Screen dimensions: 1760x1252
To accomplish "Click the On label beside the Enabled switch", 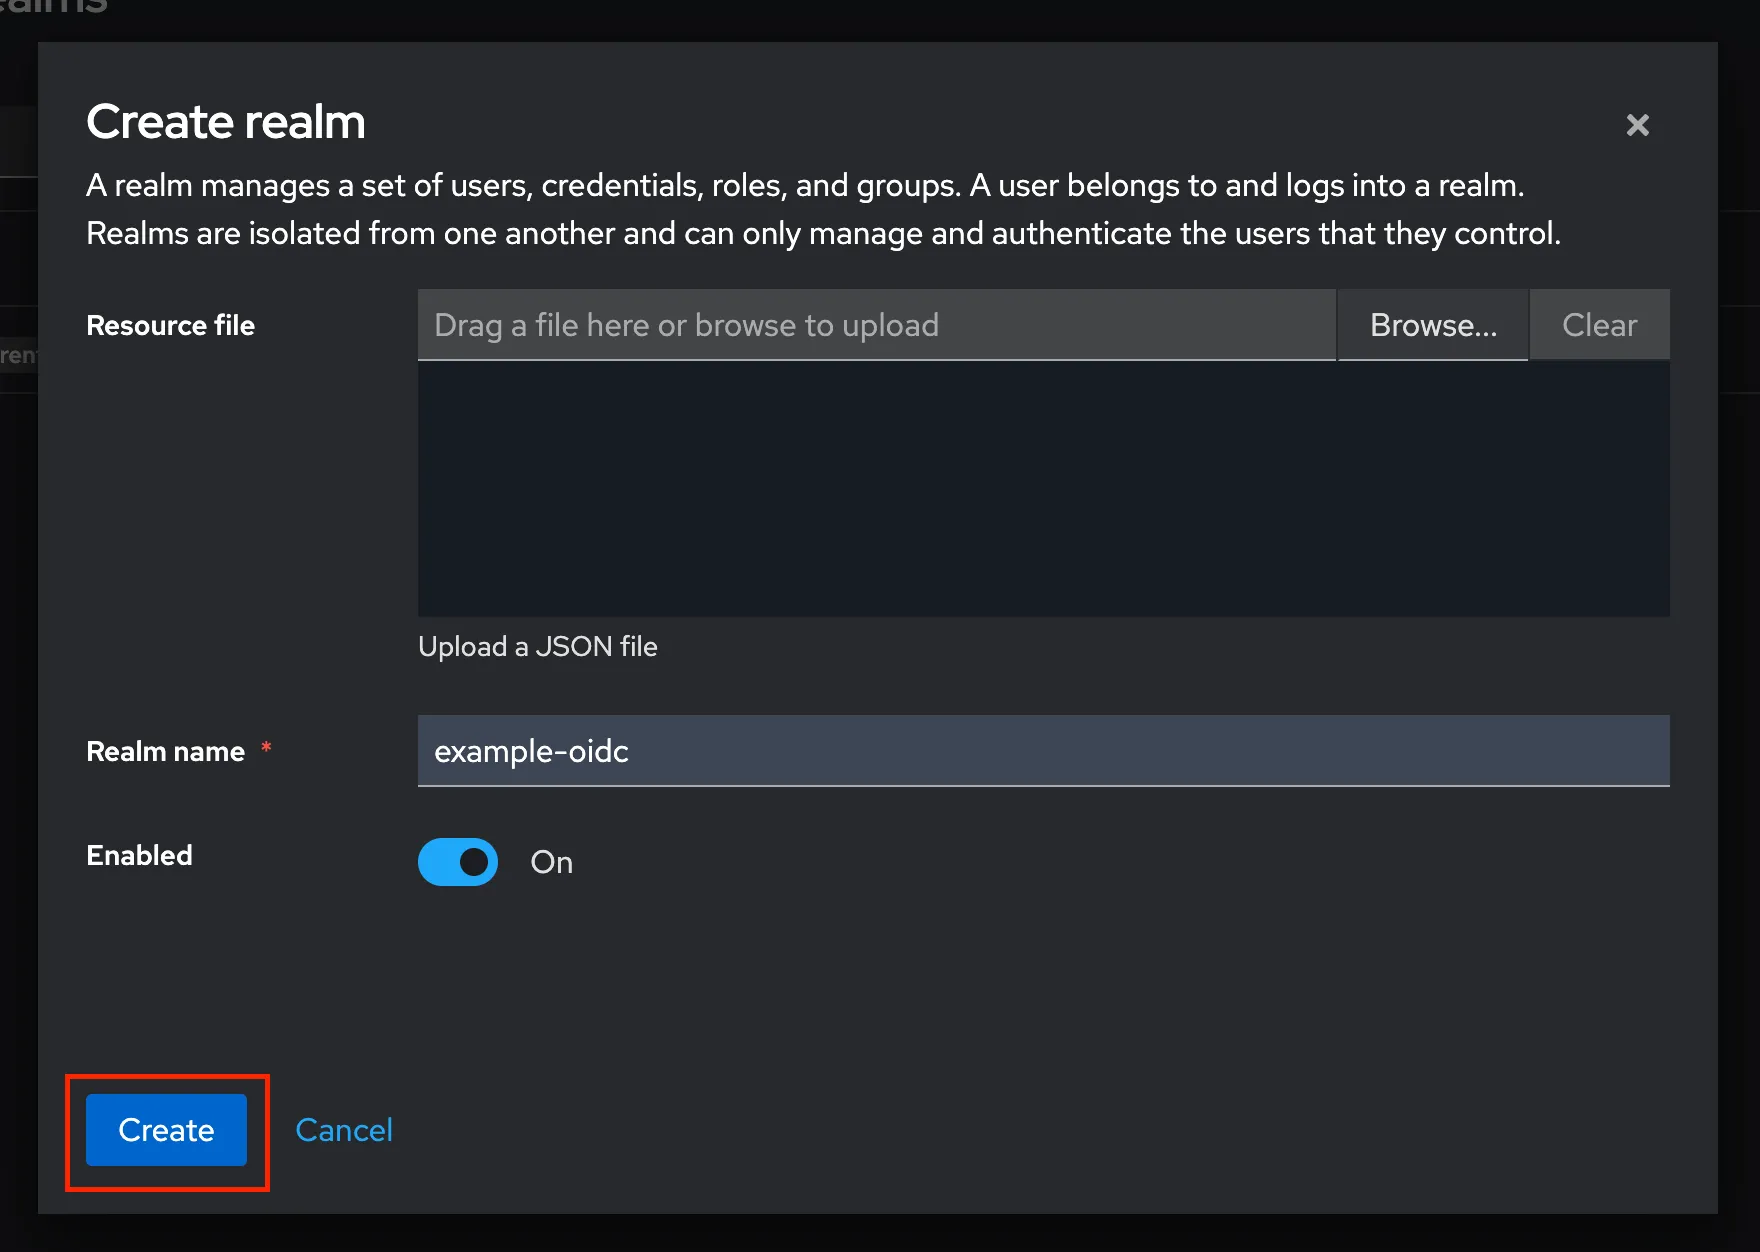I will point(551,862).
